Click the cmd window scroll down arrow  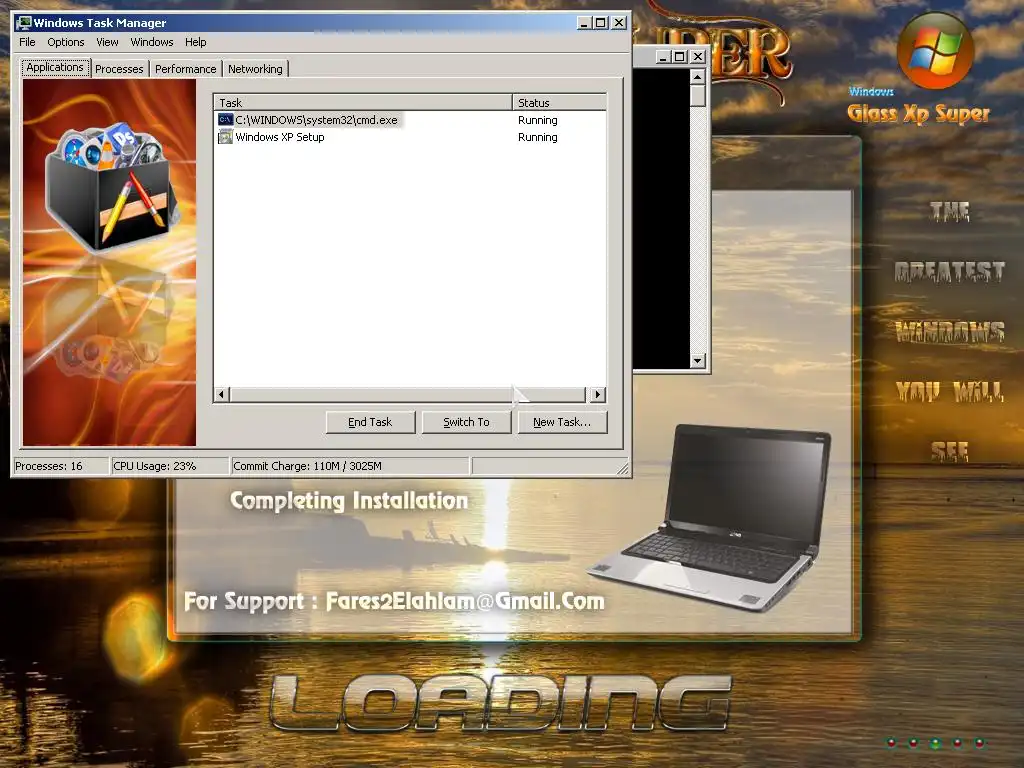pyautogui.click(x=697, y=360)
